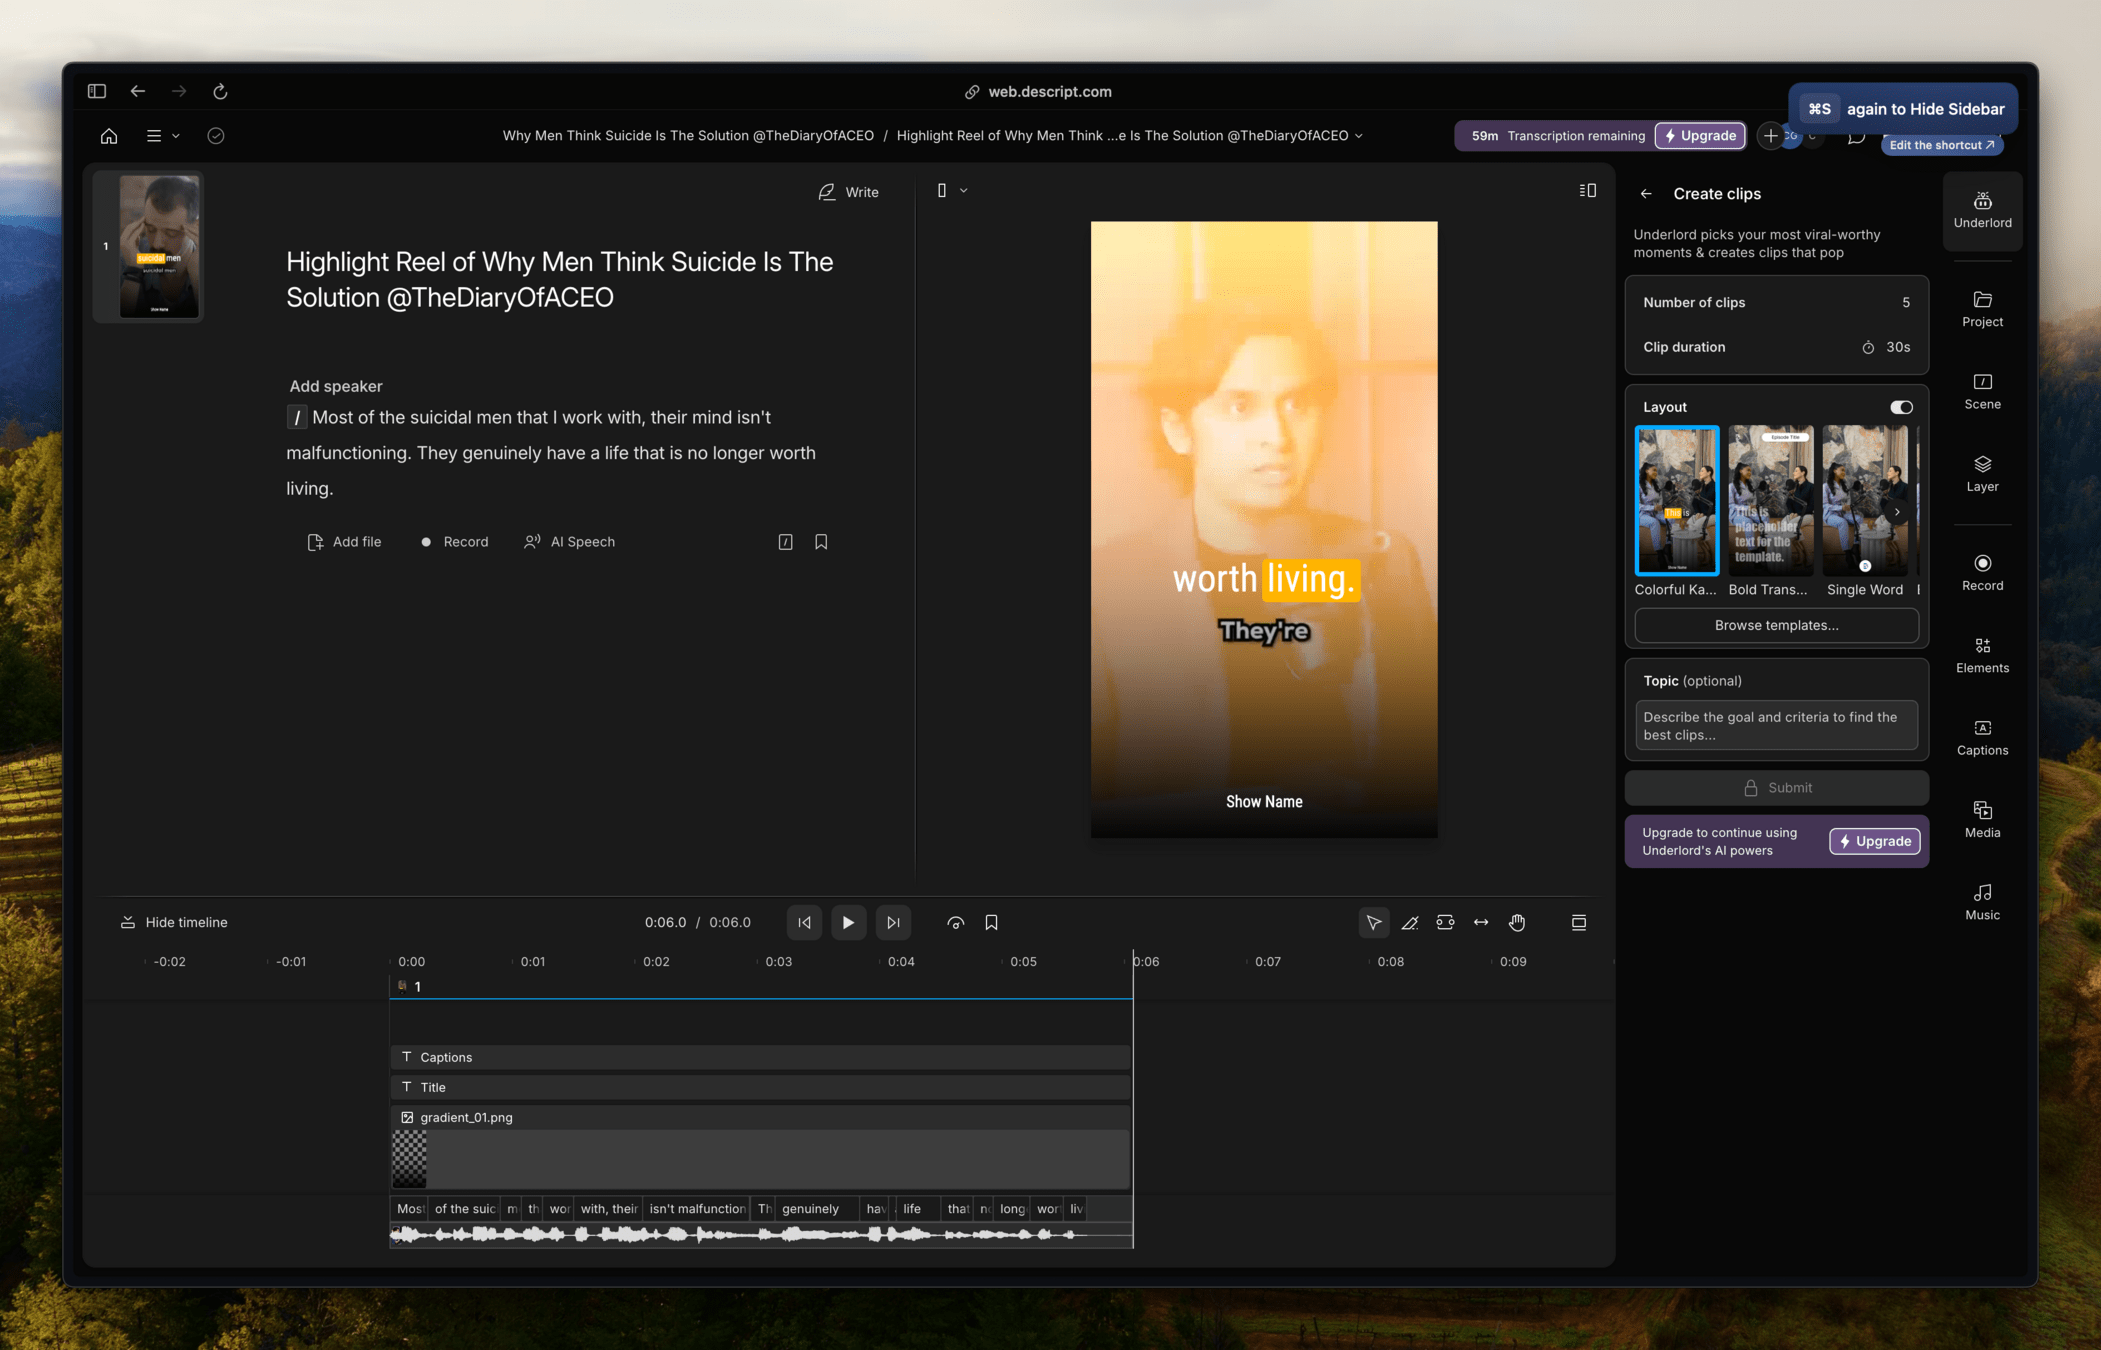2101x1350 pixels.
Task: Open the Underlord sidebar panel
Action: point(1982,210)
